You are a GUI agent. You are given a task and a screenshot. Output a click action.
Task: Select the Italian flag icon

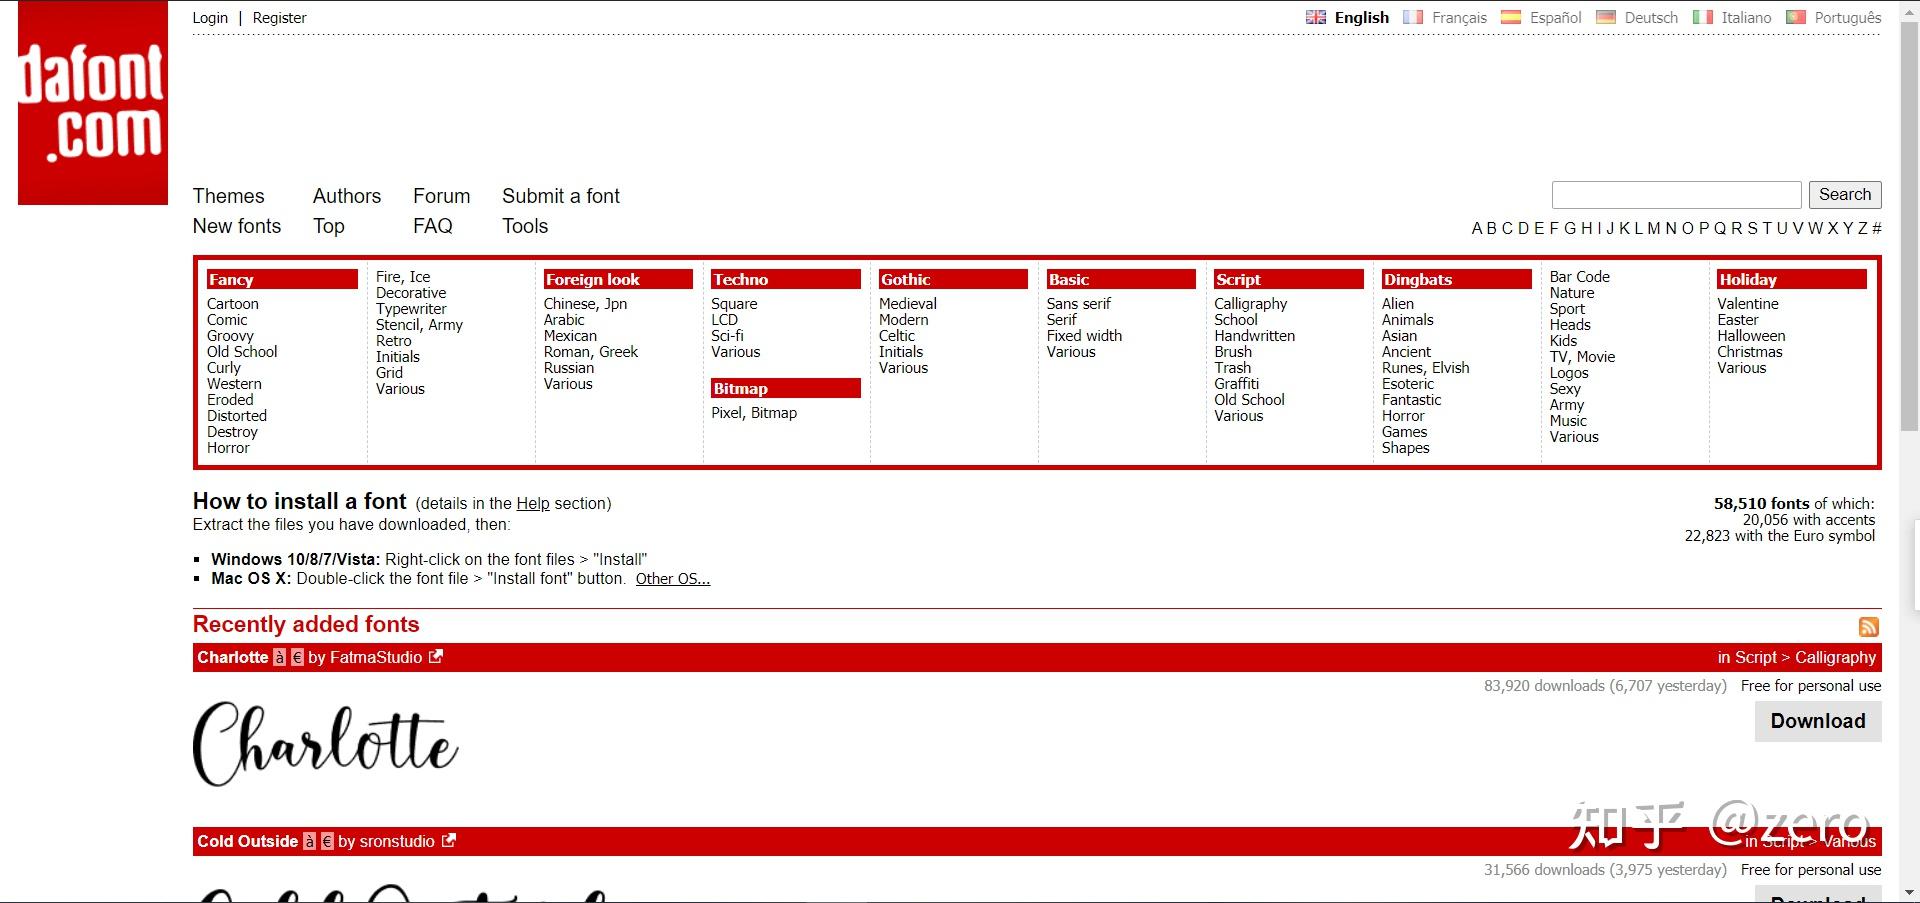(x=1703, y=17)
